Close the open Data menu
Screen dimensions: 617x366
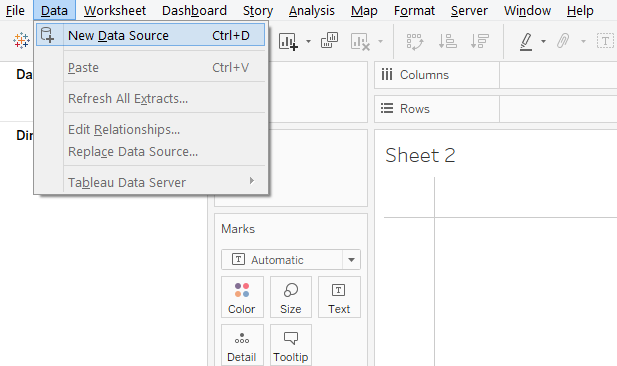click(54, 11)
